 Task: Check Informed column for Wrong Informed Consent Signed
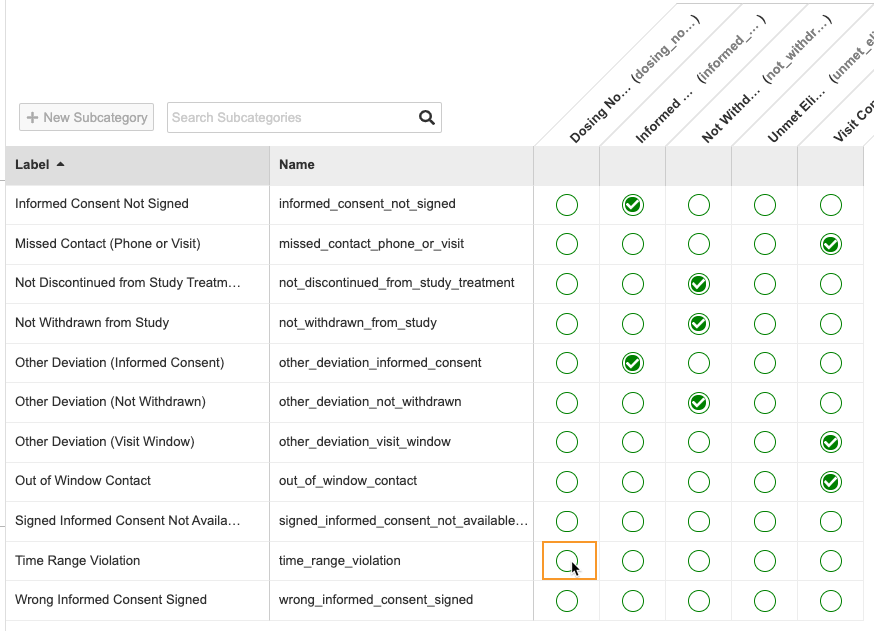click(x=632, y=601)
